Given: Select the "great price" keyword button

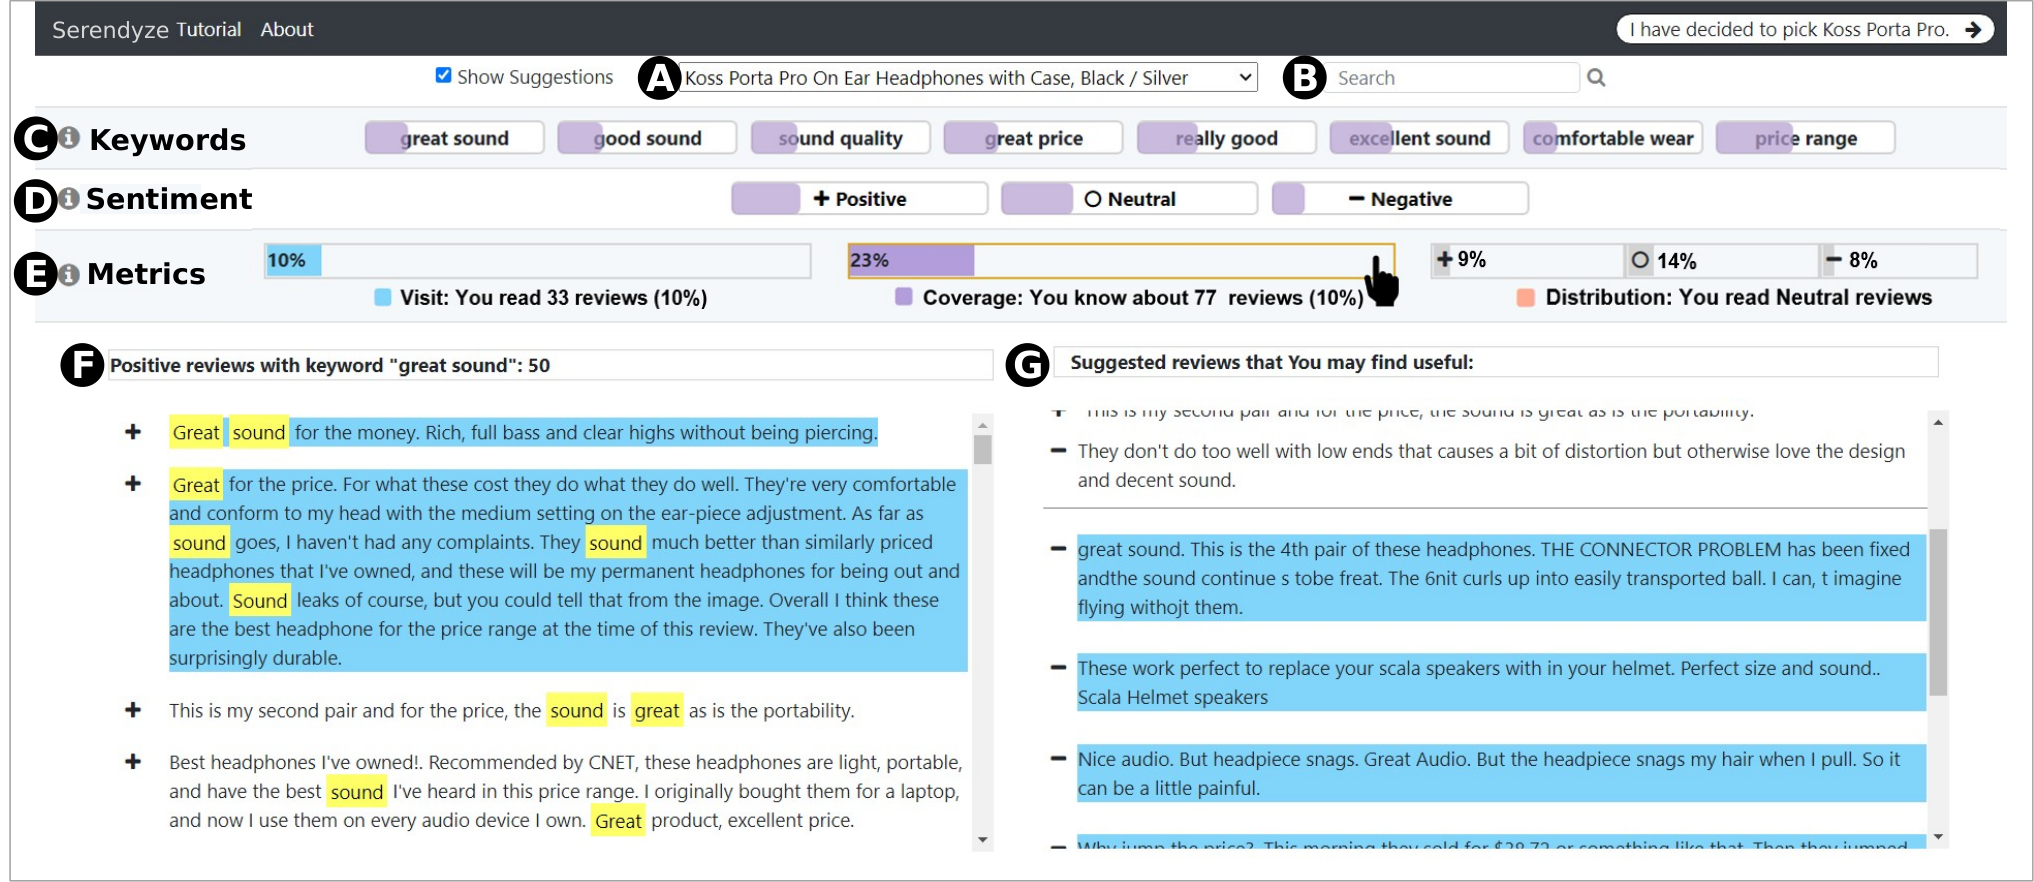Looking at the screenshot, I should pos(1033,138).
